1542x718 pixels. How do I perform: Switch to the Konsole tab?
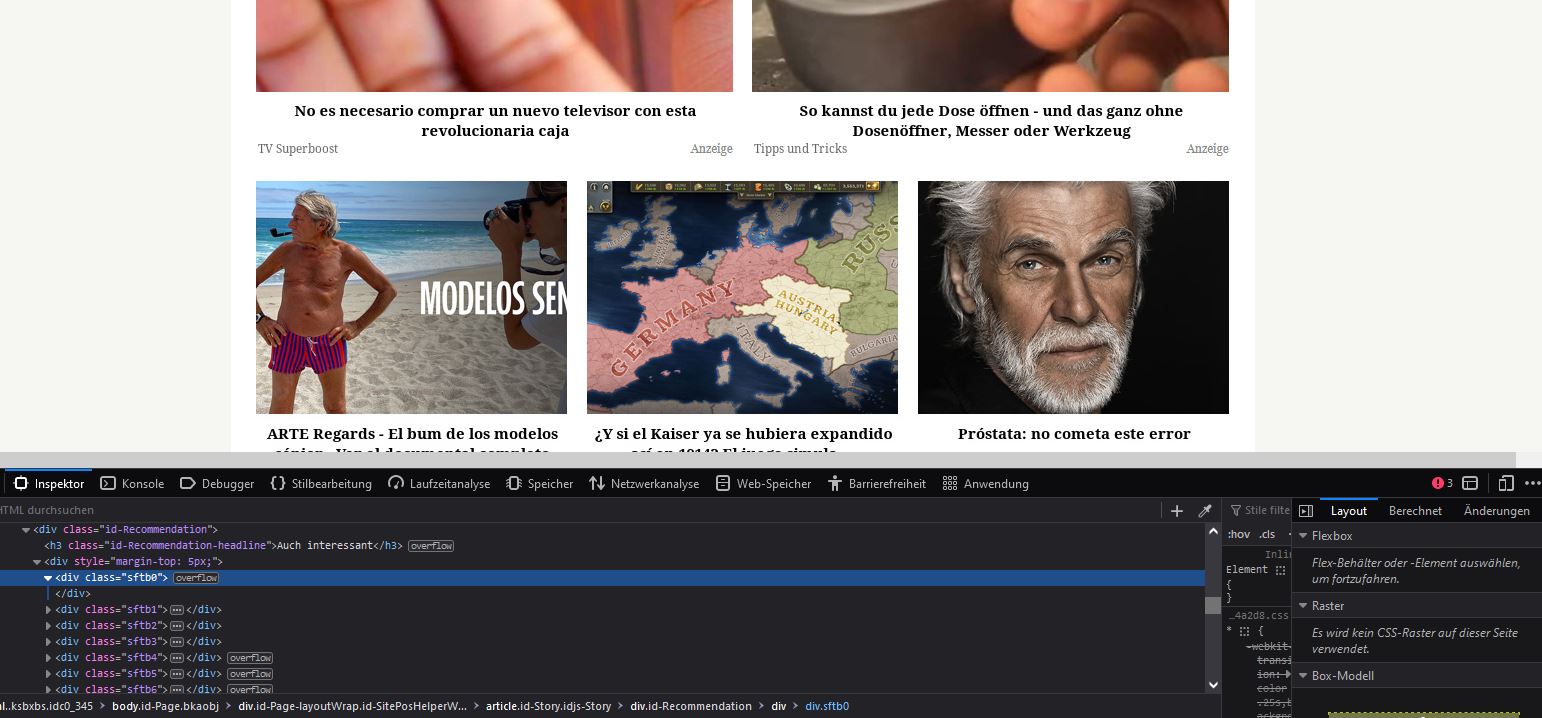[x=132, y=484]
